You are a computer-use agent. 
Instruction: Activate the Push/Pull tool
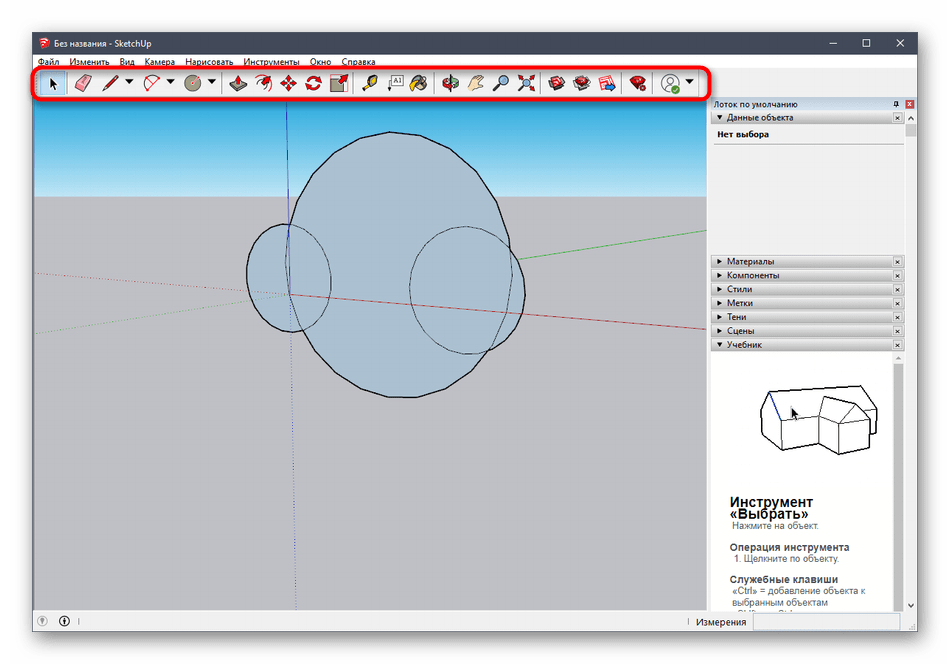[238, 83]
